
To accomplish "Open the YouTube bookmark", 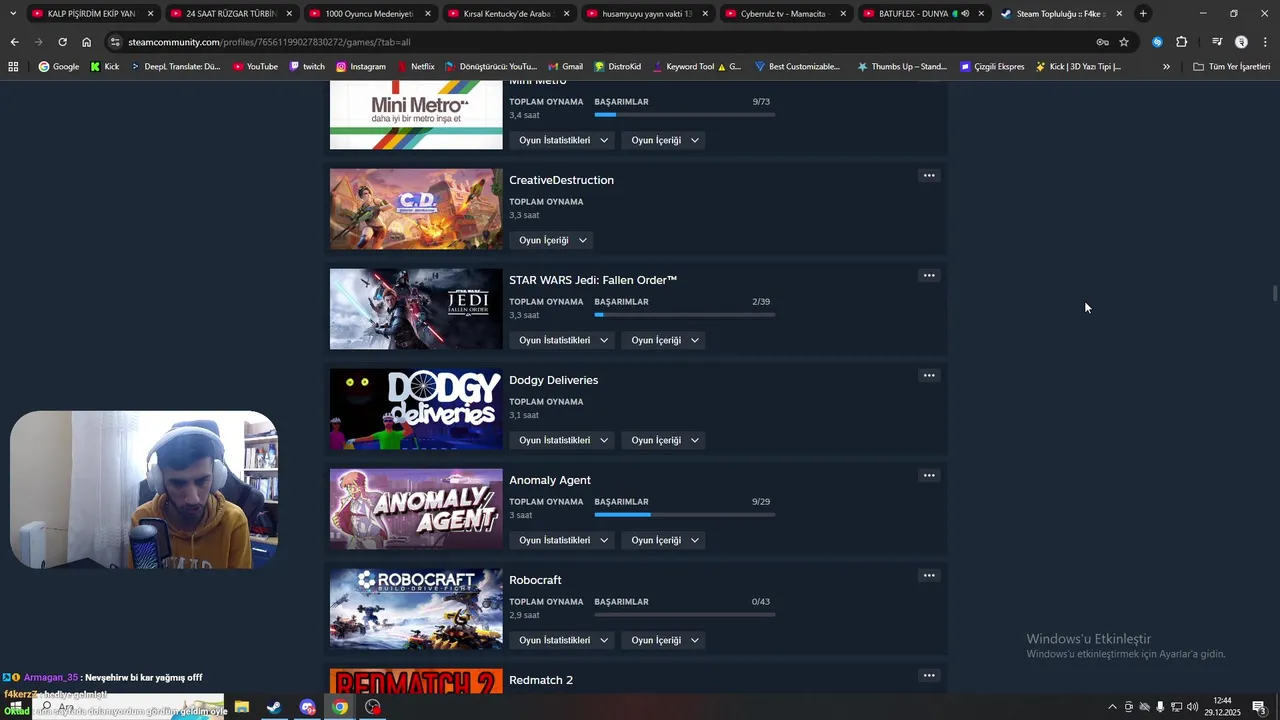I will click(255, 67).
